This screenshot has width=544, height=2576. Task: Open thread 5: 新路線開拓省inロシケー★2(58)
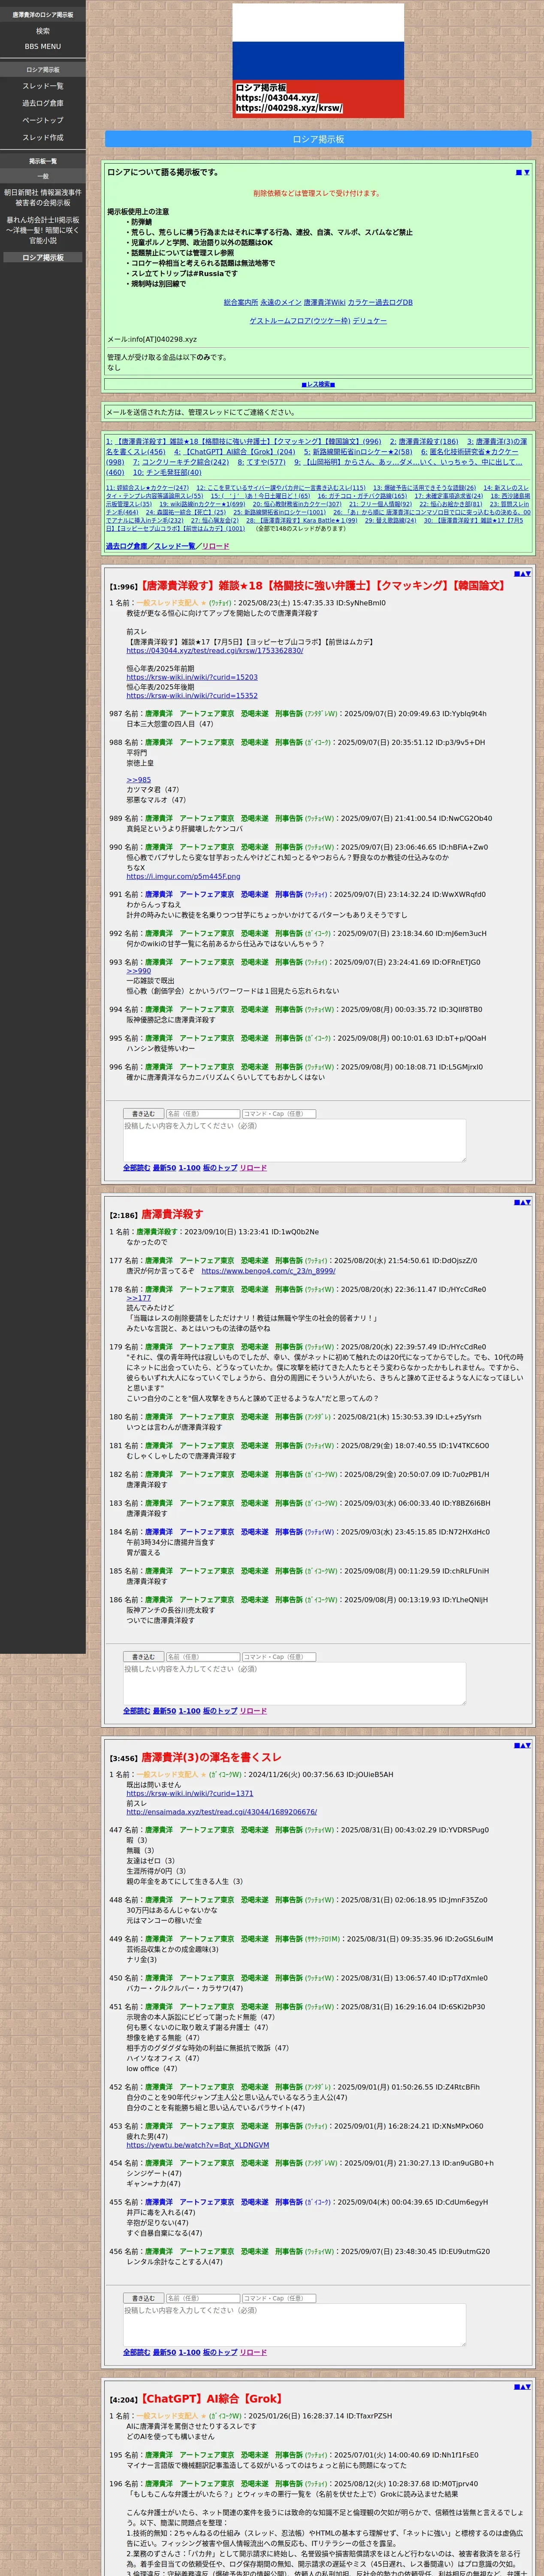point(358,452)
